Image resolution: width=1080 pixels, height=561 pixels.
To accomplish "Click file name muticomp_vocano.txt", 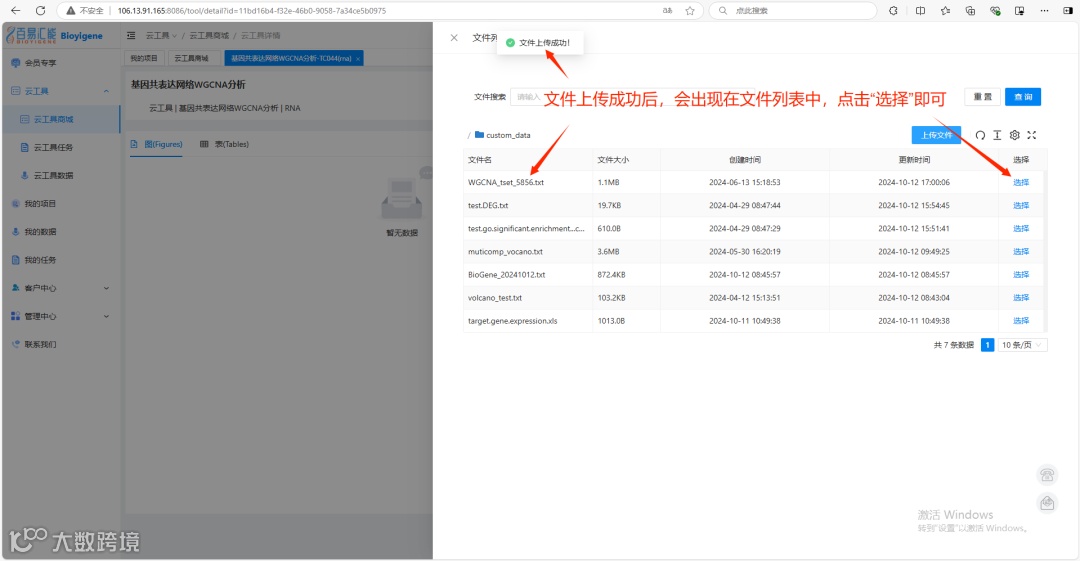I will 505,252.
